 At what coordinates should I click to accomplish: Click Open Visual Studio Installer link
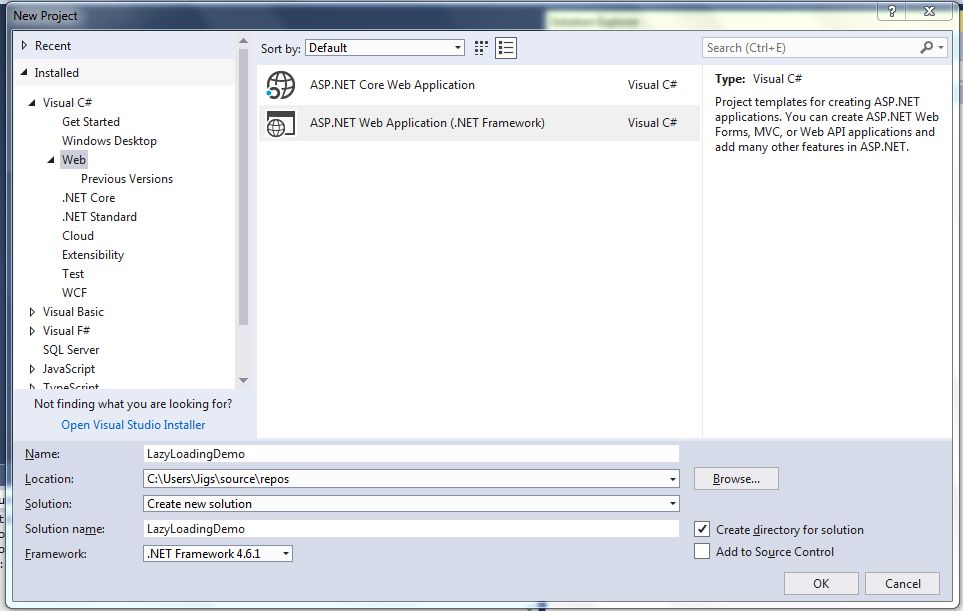133,425
